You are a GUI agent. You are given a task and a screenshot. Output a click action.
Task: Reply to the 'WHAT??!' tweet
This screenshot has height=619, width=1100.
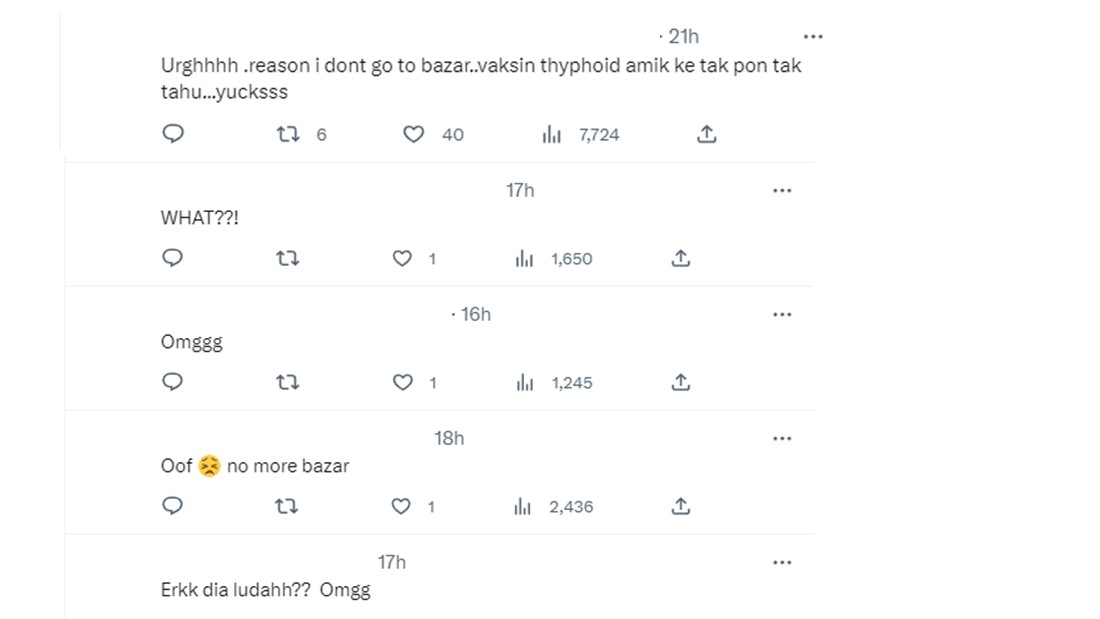click(x=173, y=258)
